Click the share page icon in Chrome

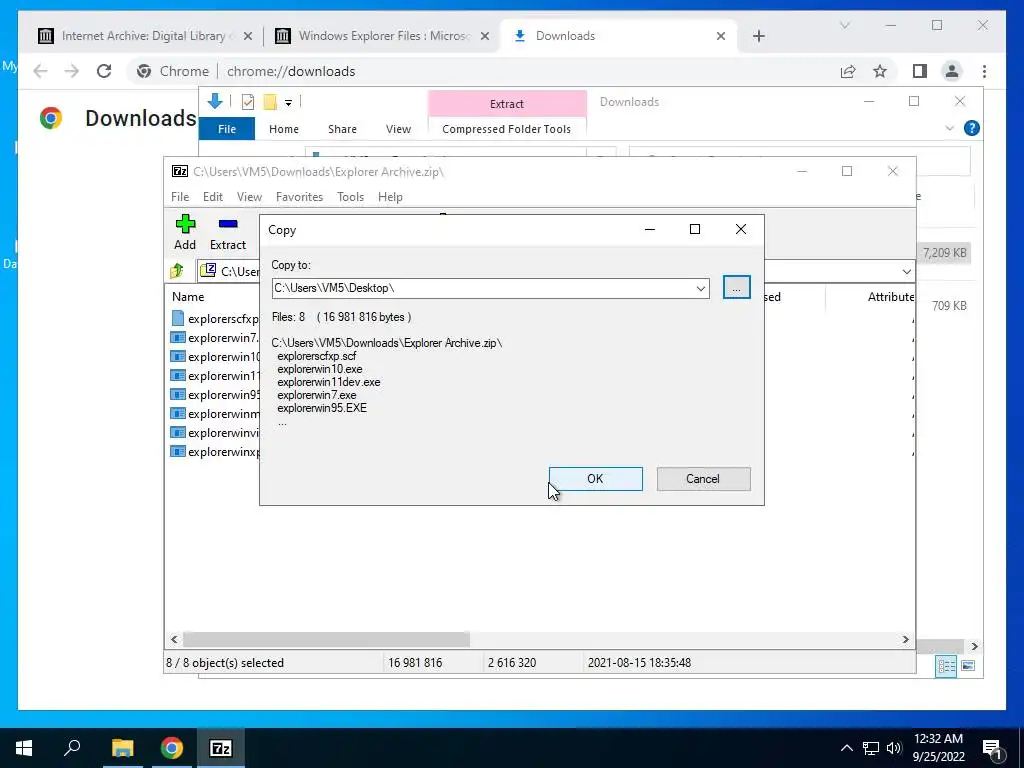pos(848,71)
